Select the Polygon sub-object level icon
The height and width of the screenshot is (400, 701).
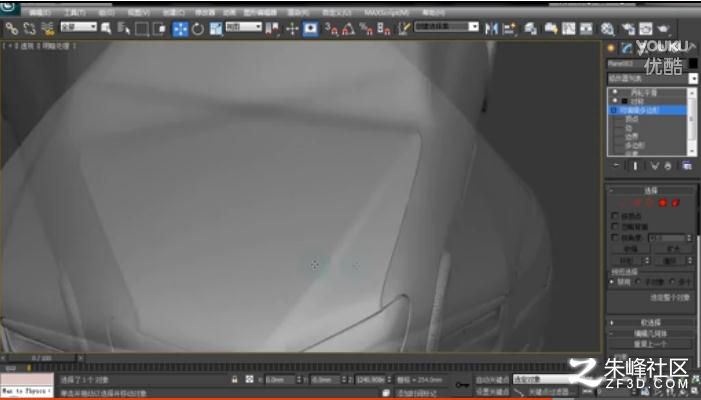[x=663, y=203]
